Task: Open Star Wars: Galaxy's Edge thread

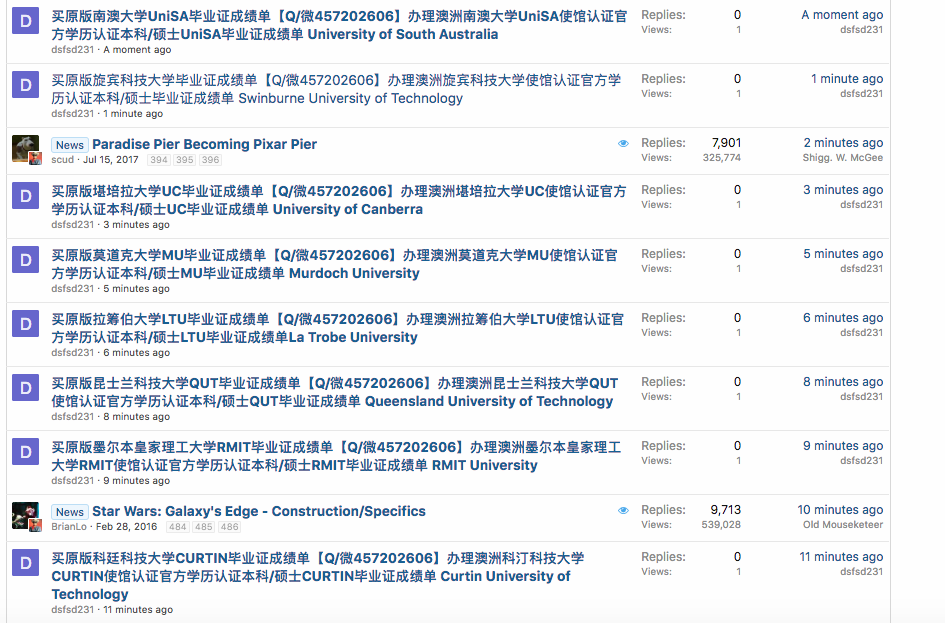Action: pyautogui.click(x=259, y=511)
